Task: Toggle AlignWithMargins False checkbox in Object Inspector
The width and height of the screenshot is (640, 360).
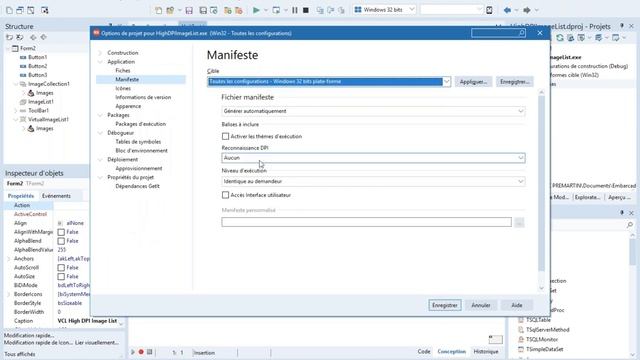Action: tap(61, 232)
